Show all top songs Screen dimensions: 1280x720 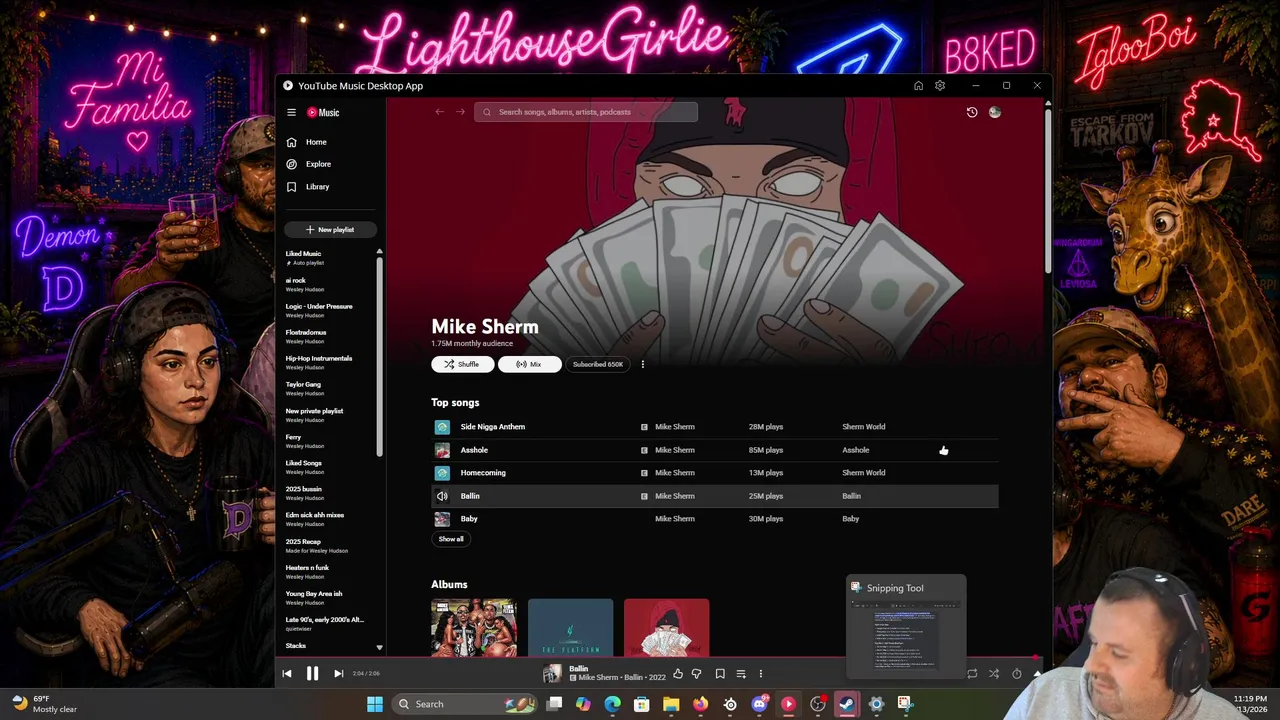pos(451,539)
